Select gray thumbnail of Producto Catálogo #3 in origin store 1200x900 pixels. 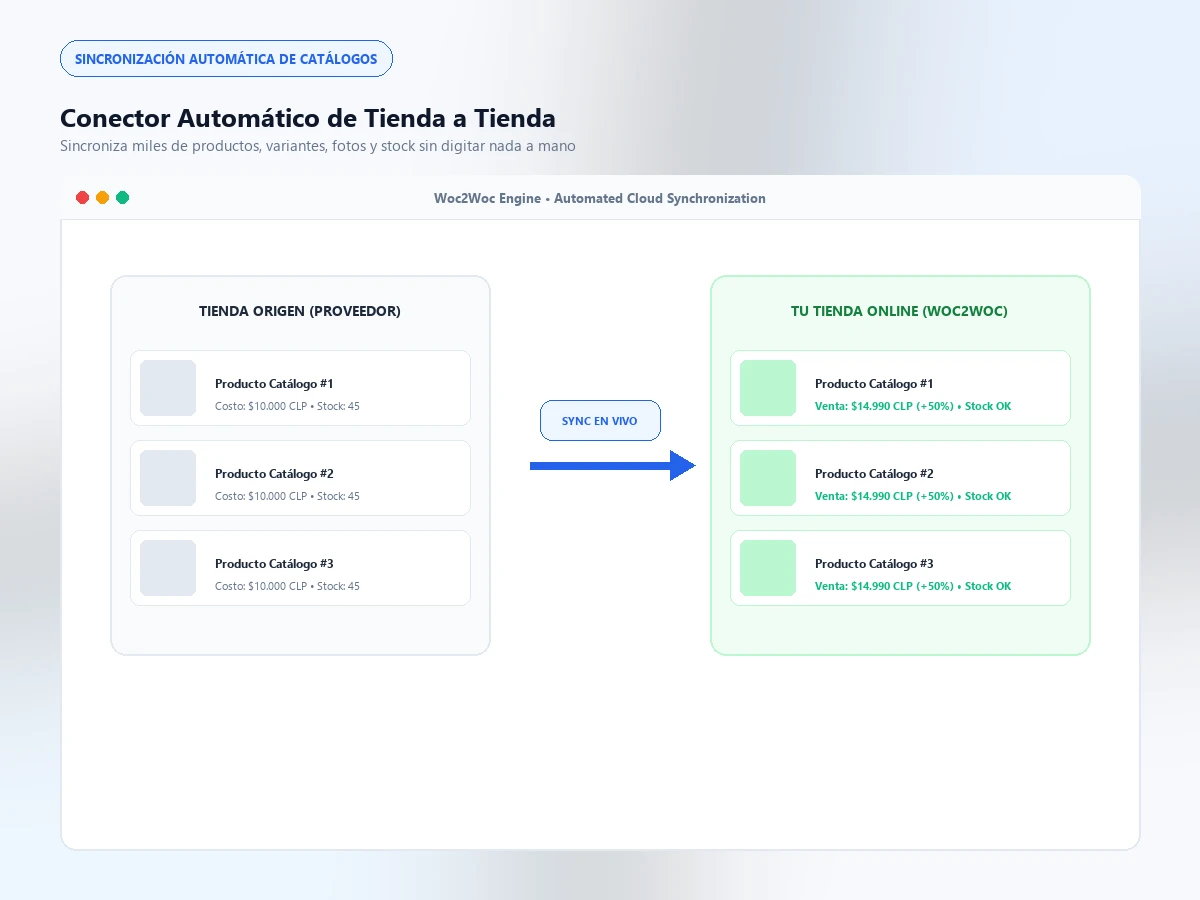[x=168, y=568]
